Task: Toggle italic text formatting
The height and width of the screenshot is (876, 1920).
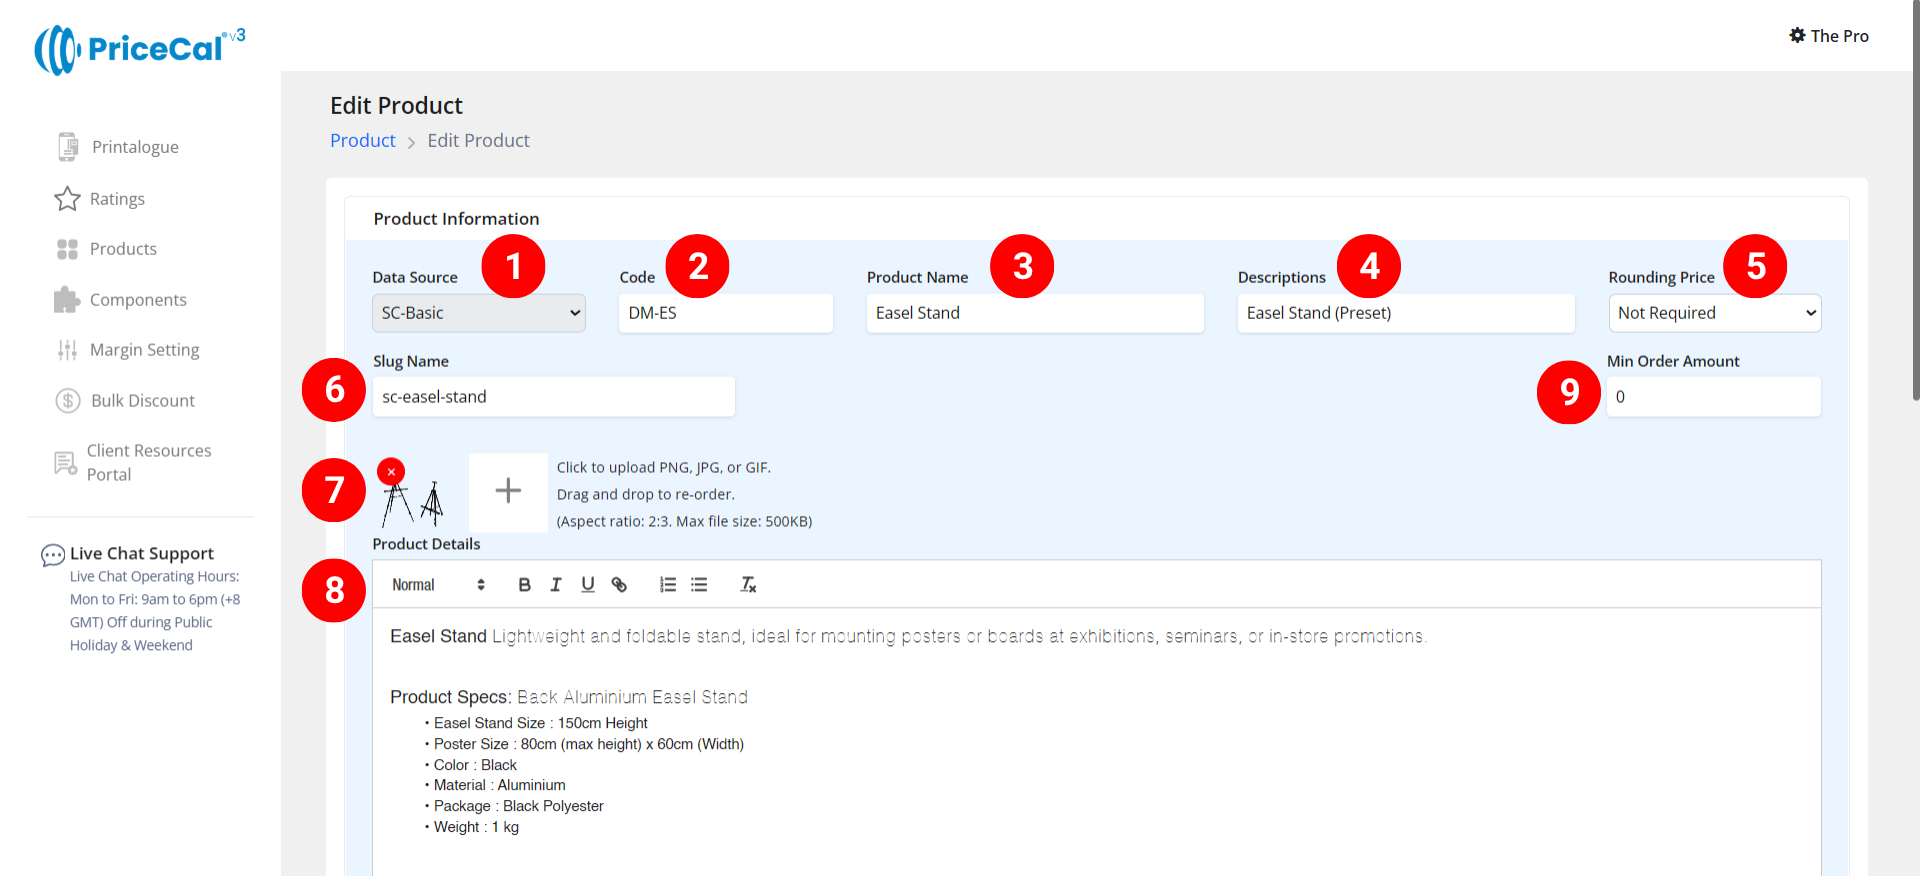Action: coord(556,585)
